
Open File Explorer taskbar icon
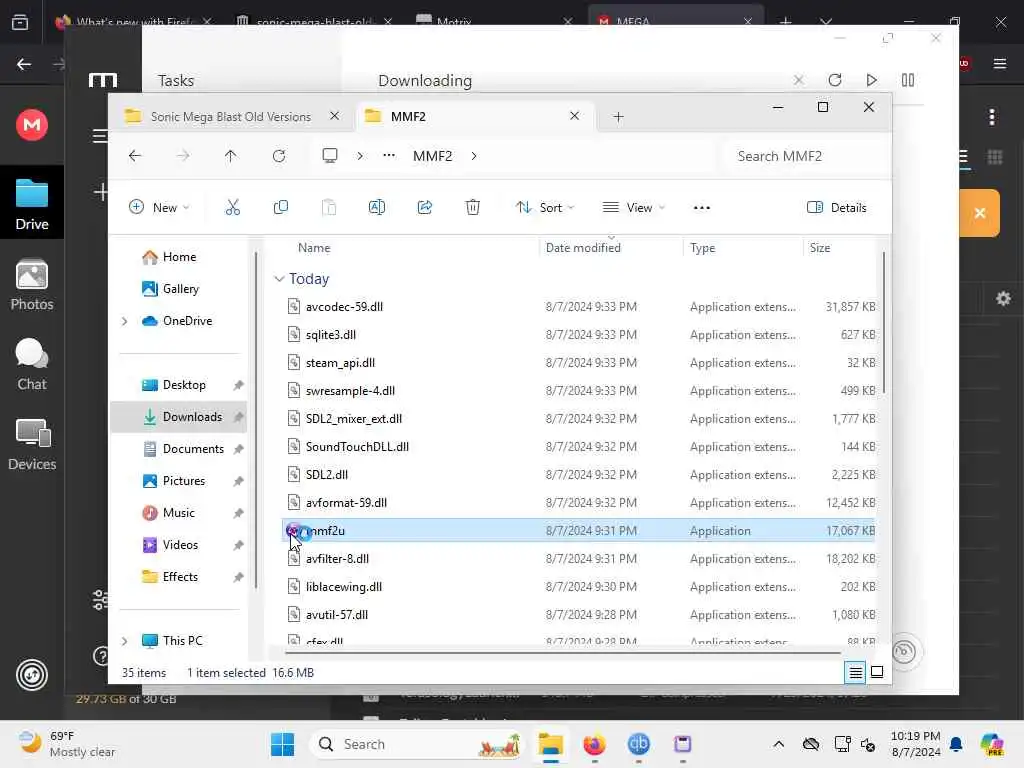pyautogui.click(x=551, y=744)
